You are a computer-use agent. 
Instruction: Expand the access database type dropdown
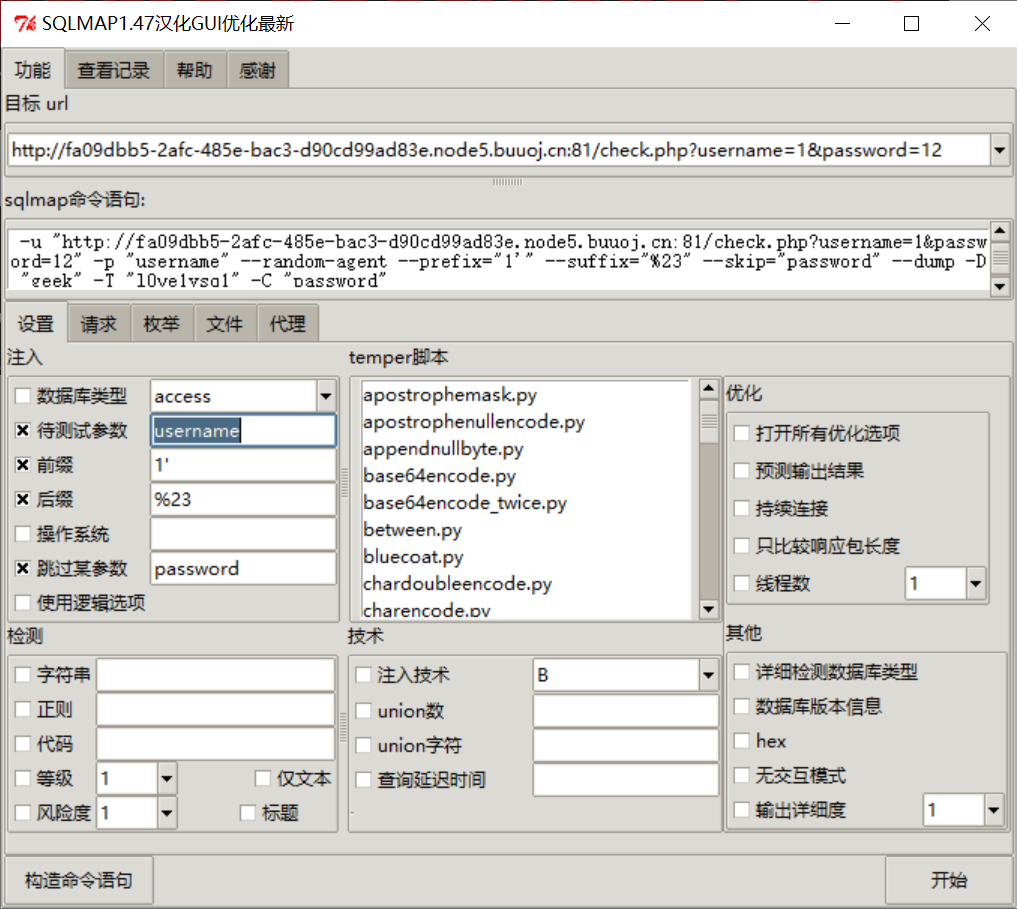tap(326, 396)
